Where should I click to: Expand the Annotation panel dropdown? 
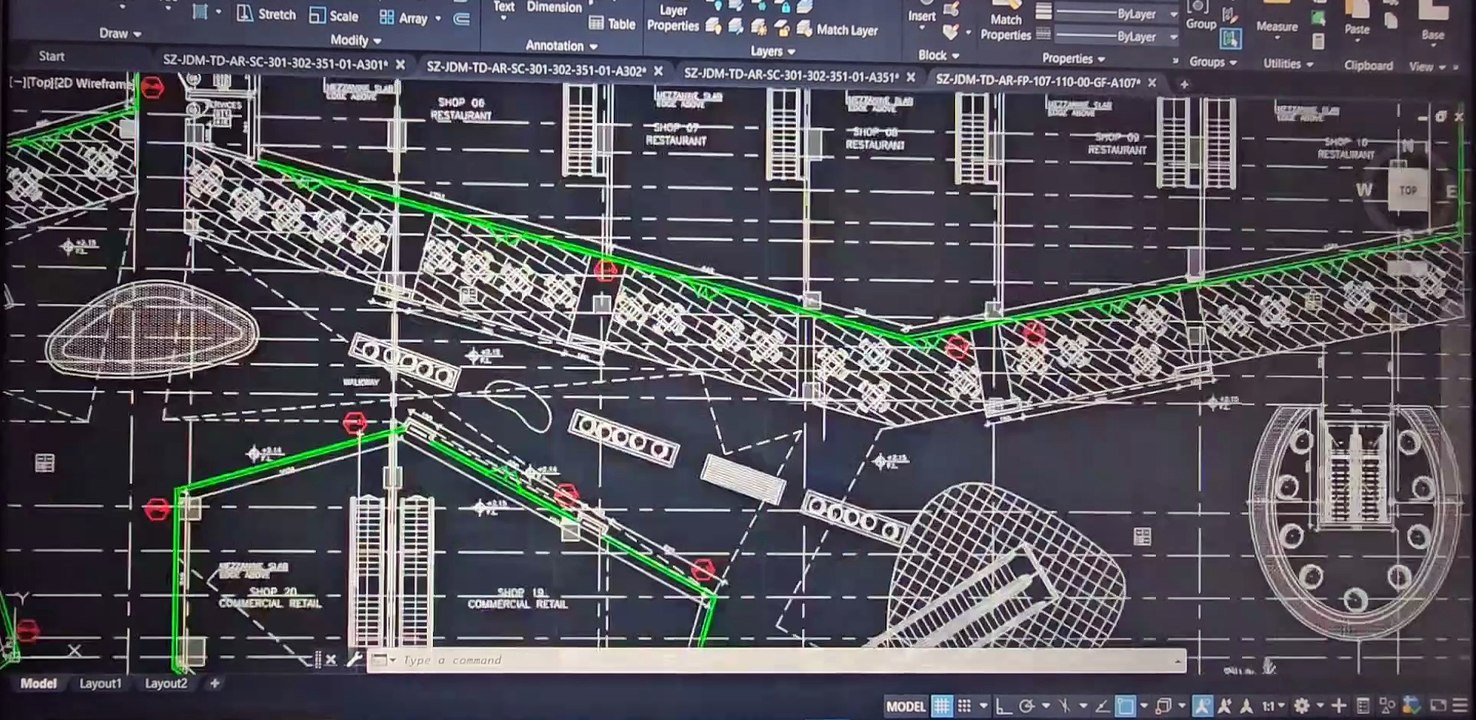coord(561,46)
